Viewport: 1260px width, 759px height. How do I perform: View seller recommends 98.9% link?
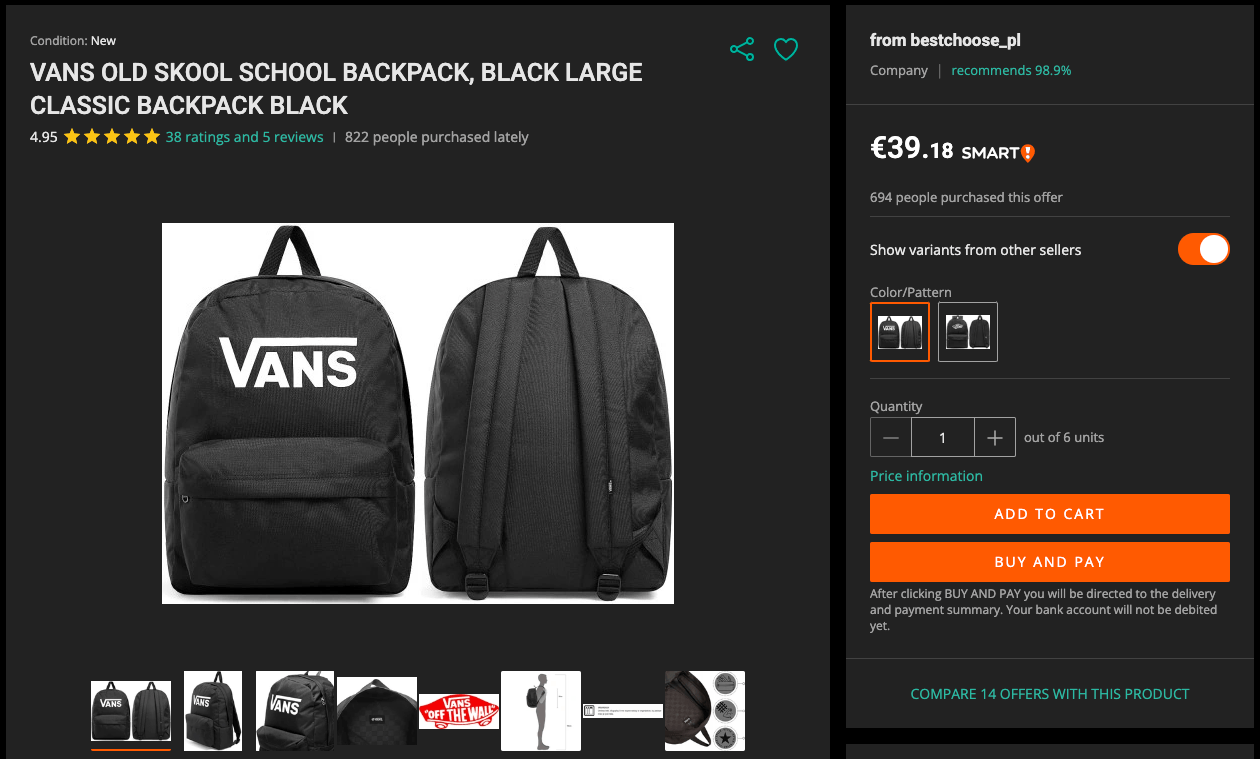[1011, 70]
